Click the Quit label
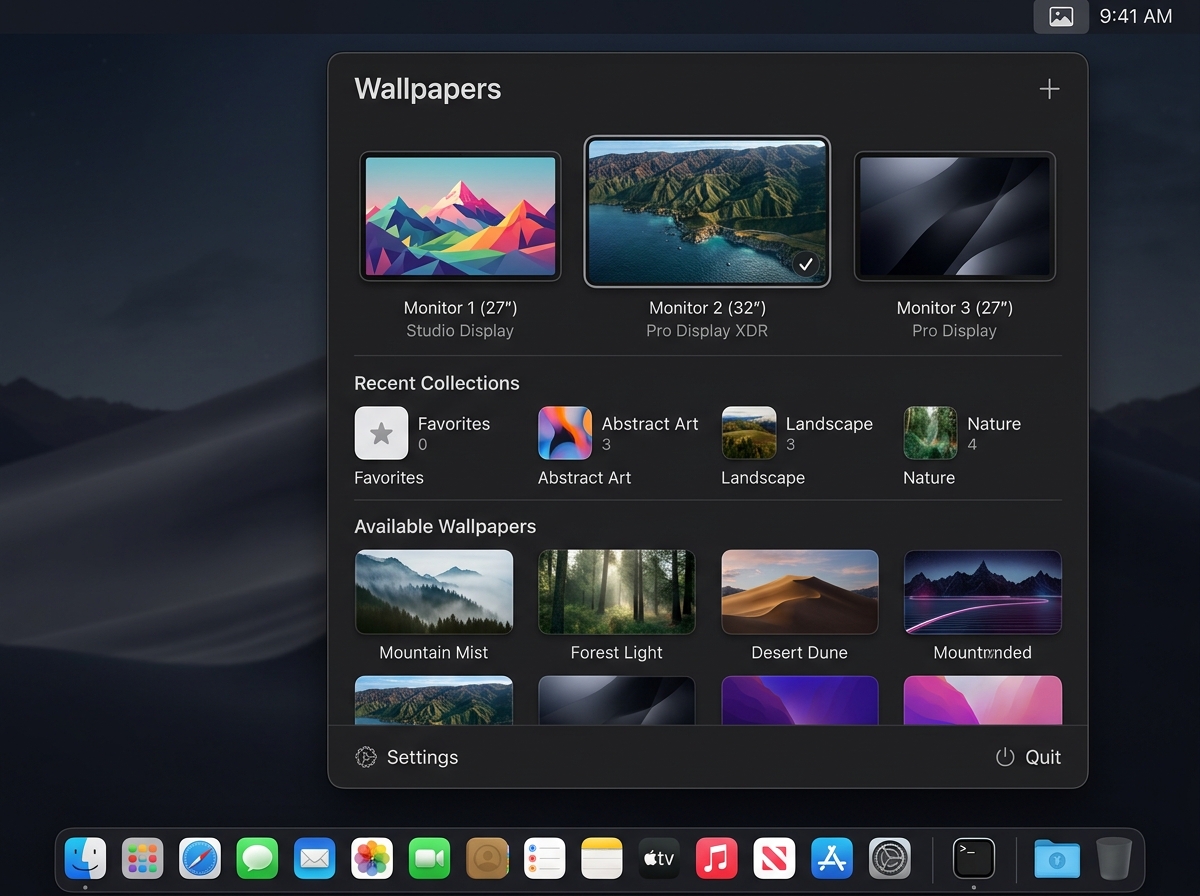The height and width of the screenshot is (896, 1200). point(1043,757)
